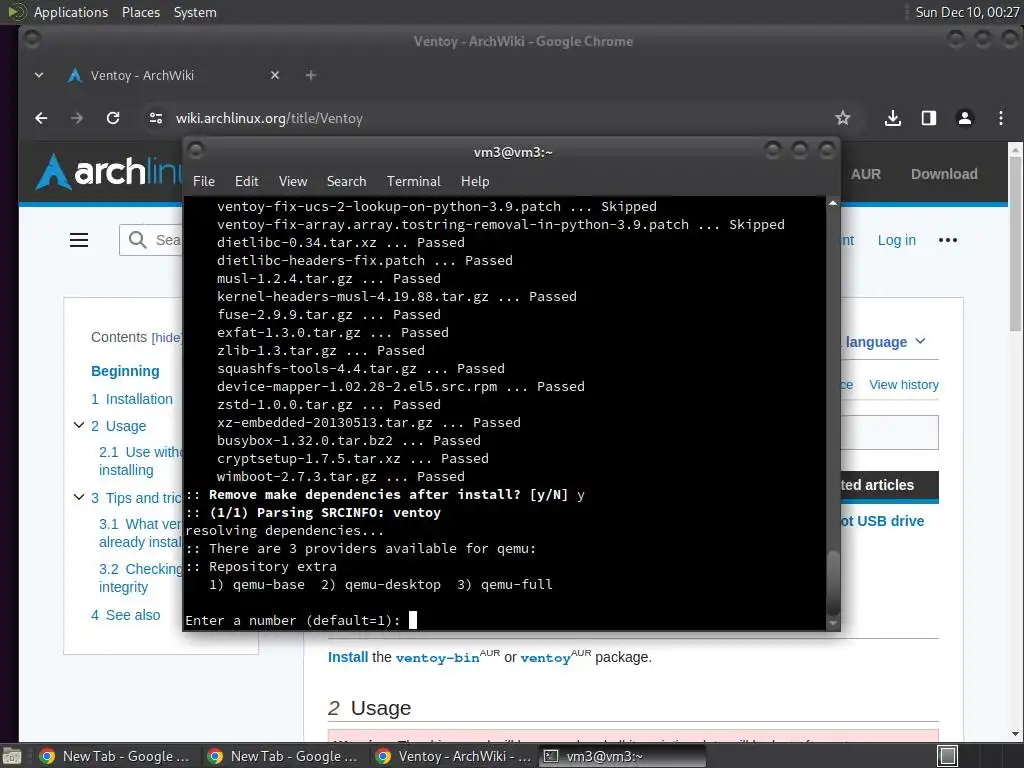Go to 3.2 Checking integrity entry
The image size is (1024, 768).
tap(140, 578)
